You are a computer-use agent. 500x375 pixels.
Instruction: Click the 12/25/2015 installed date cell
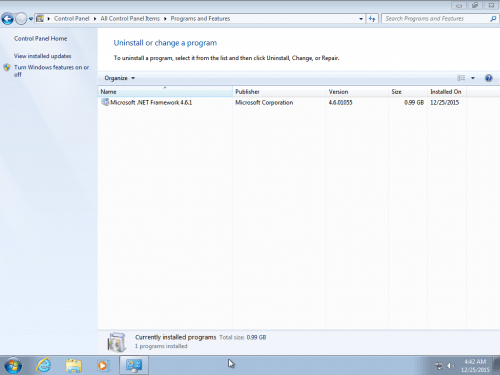445,103
